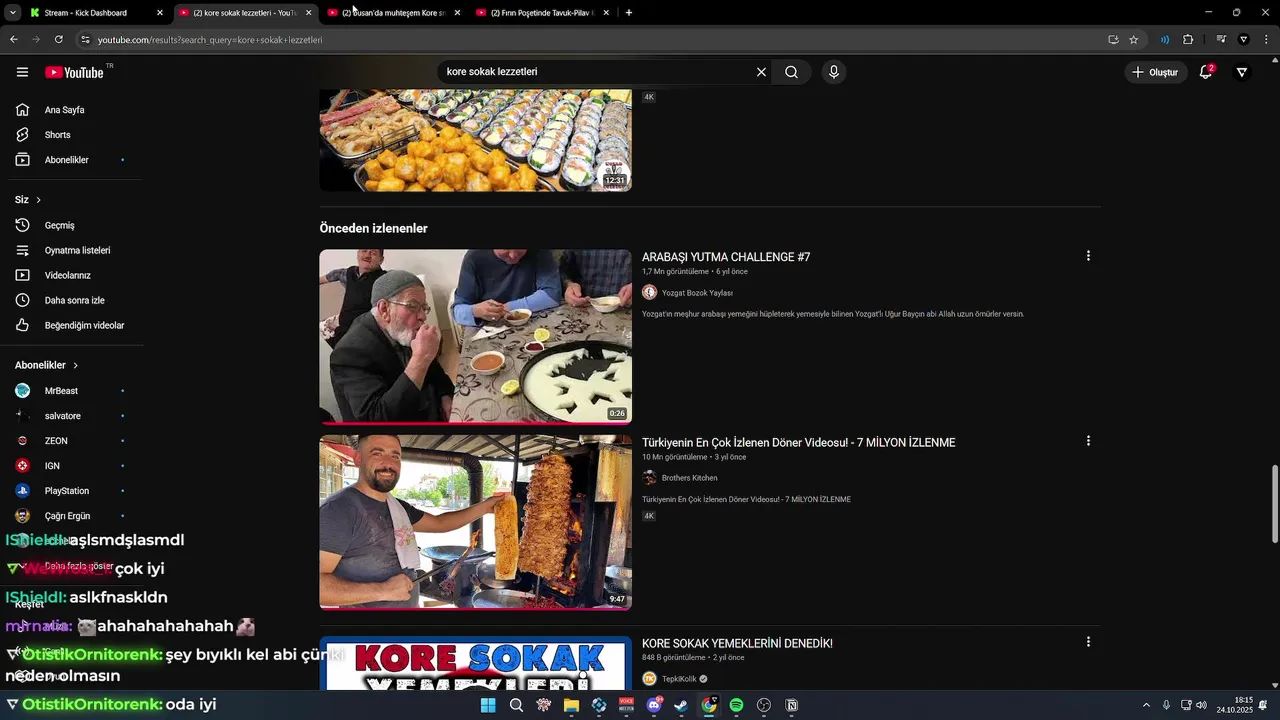Open the KORE SOKAK YEMEKLERİ thumbnail
The image size is (1280, 720).
tap(475, 664)
